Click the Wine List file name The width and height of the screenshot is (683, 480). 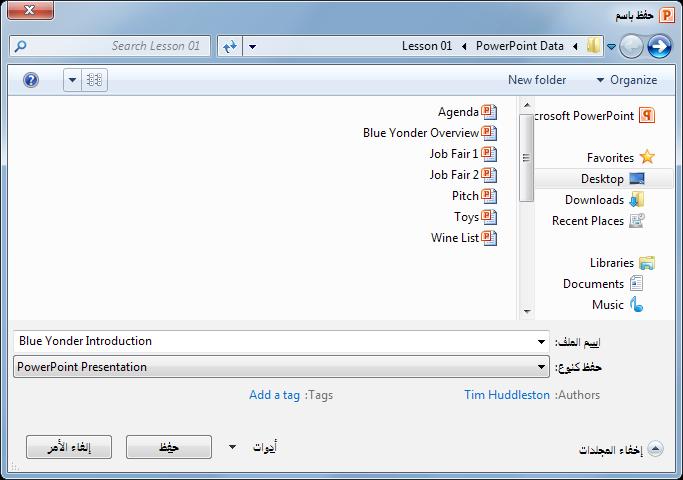455,237
